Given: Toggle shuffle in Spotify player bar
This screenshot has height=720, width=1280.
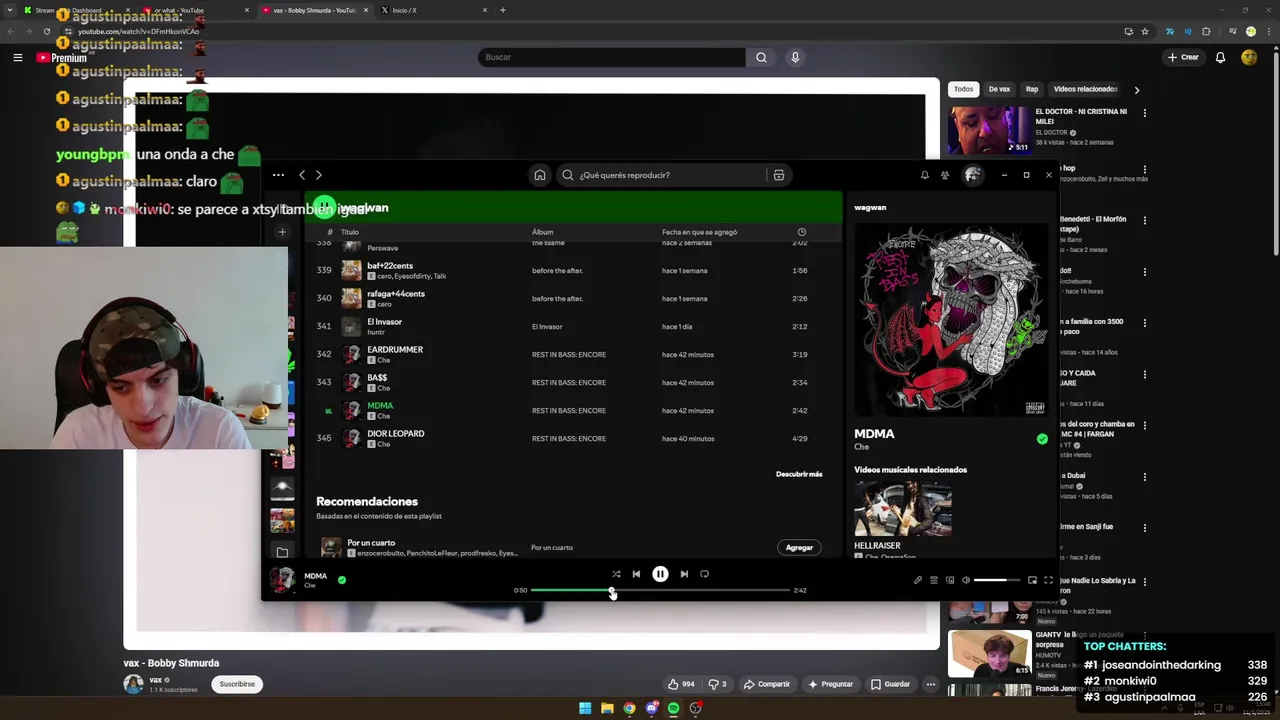Looking at the screenshot, I should (616, 574).
